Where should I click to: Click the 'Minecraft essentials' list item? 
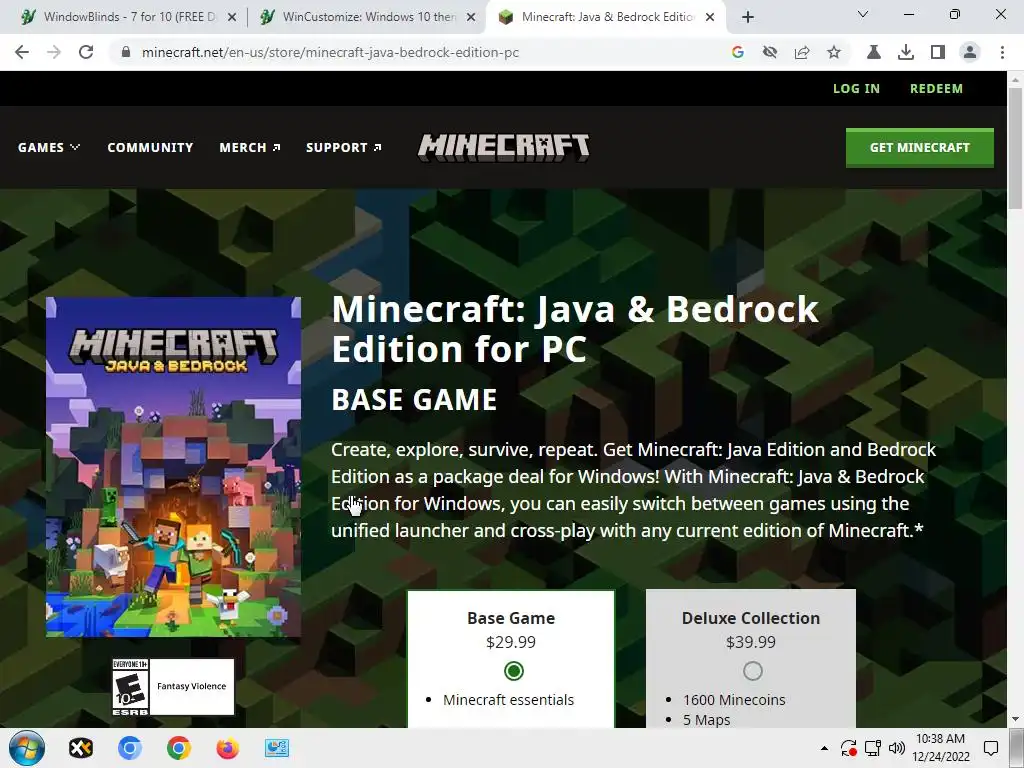[x=508, y=700]
